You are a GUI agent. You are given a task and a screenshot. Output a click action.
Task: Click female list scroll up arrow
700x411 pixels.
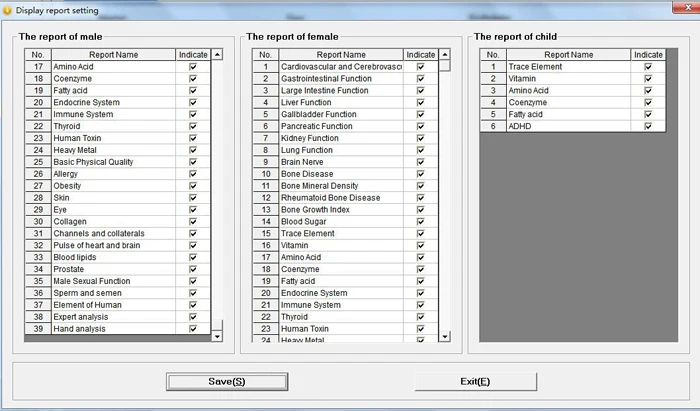point(445,54)
